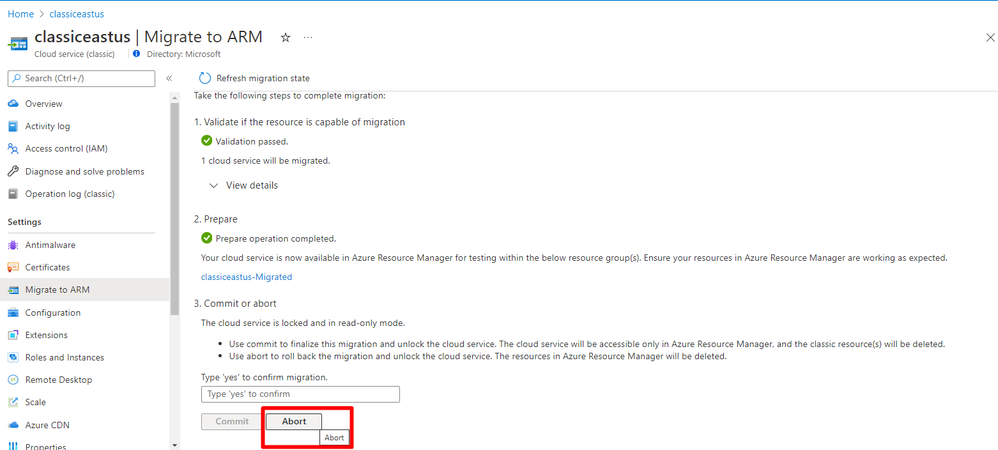Click the Properties sidebar icon
Image resolution: width=998 pixels, height=450 pixels.
pos(13,446)
